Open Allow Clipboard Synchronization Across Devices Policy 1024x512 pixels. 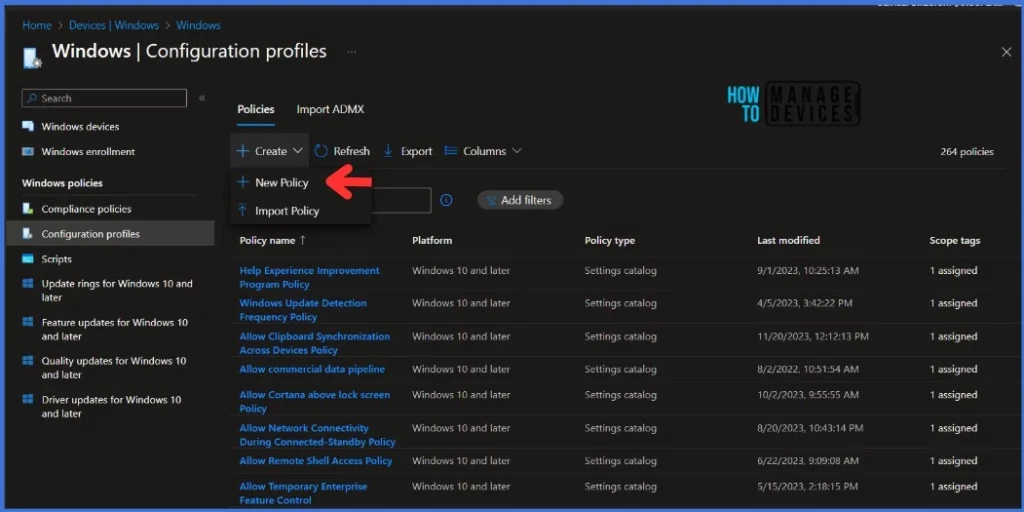point(315,343)
